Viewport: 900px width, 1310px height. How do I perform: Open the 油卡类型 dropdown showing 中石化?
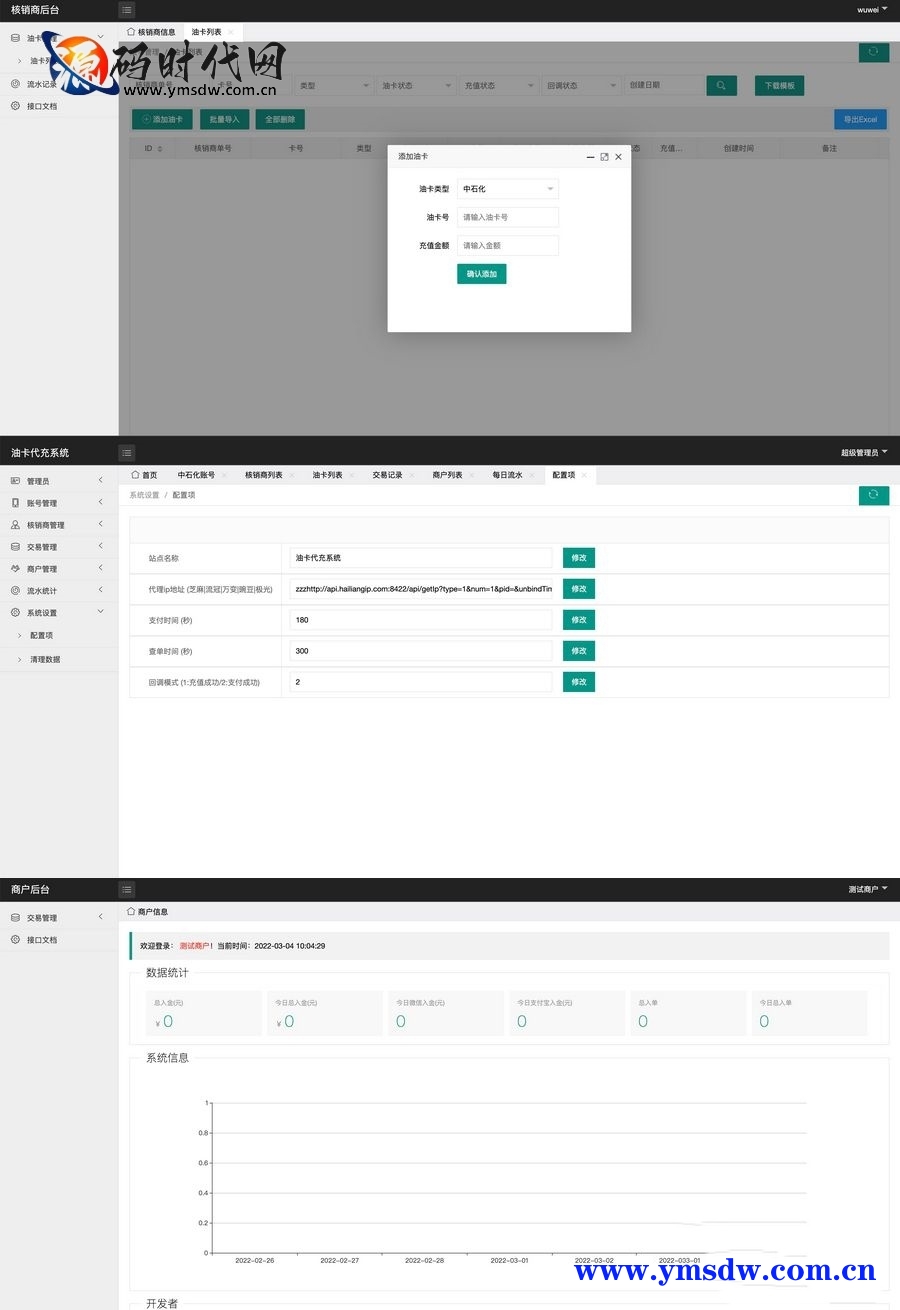[x=507, y=189]
